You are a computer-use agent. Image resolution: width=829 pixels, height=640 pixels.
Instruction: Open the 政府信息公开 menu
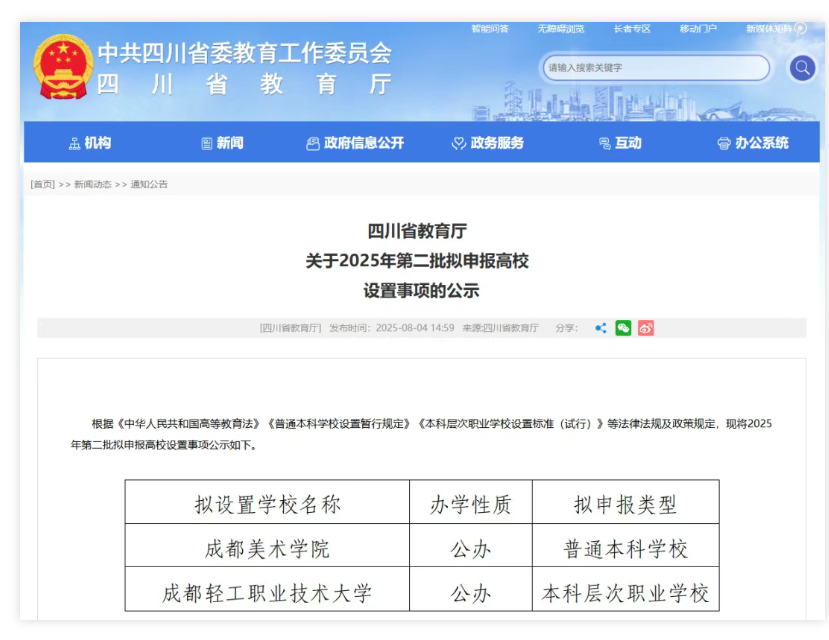[x=355, y=143]
